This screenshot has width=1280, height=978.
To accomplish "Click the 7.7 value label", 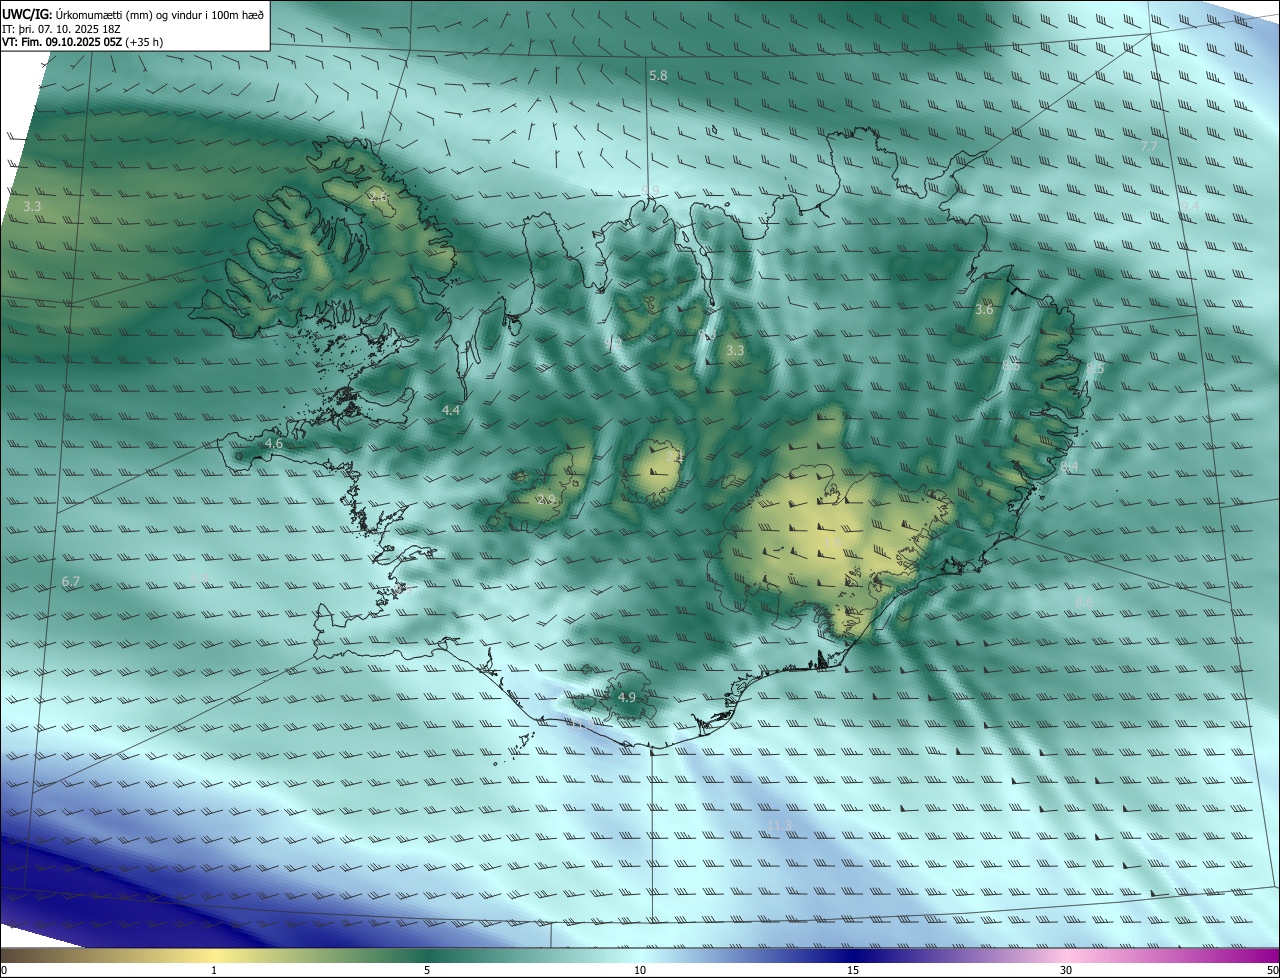I will [x=1149, y=147].
